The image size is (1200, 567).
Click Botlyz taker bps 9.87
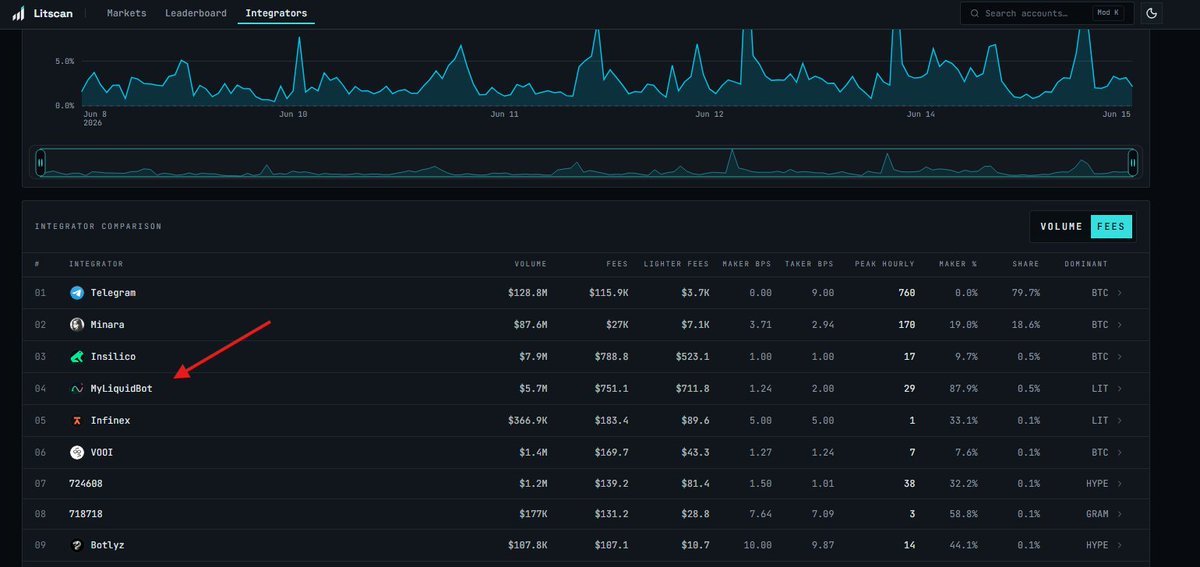[822, 546]
